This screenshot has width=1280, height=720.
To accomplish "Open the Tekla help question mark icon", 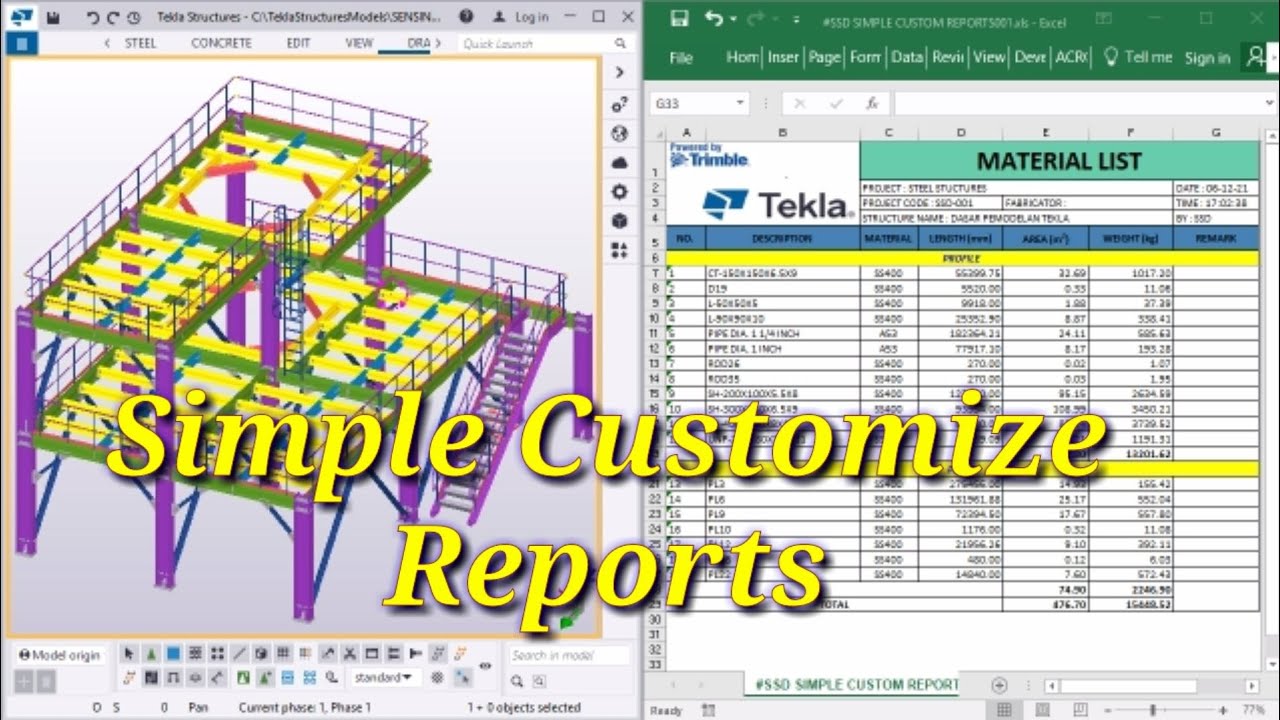I will tap(466, 17).
